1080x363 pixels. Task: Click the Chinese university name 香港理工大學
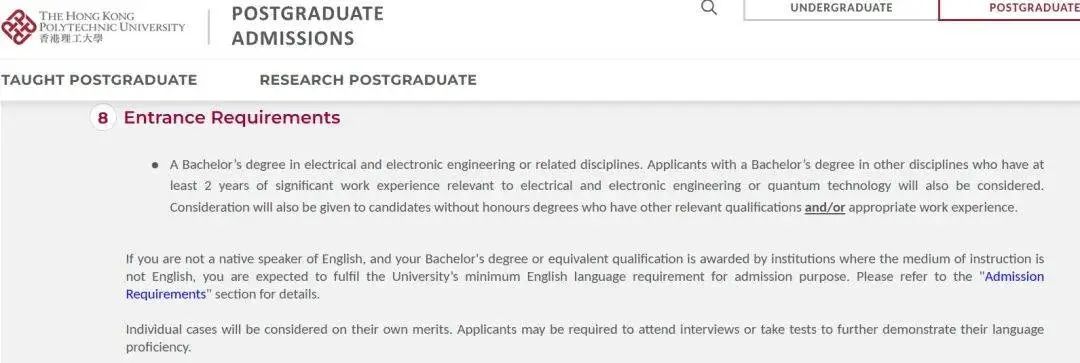tap(71, 39)
